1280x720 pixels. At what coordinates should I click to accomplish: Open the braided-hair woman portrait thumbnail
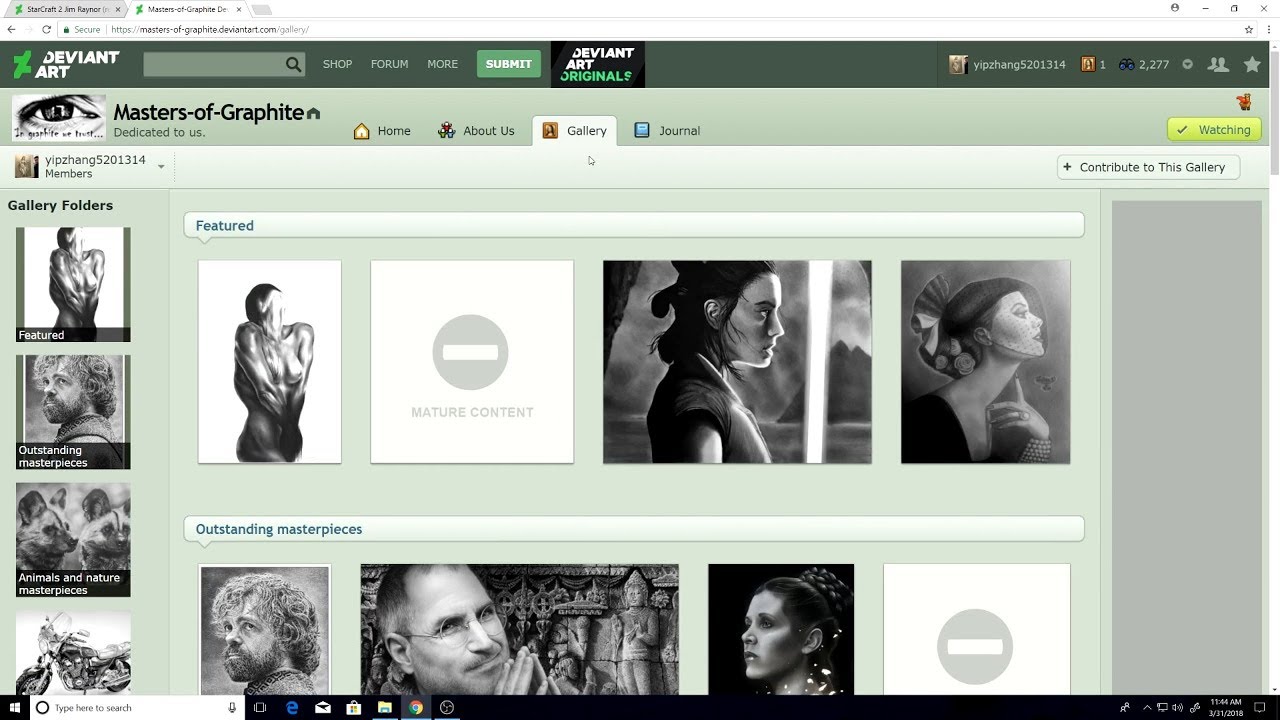coord(781,630)
